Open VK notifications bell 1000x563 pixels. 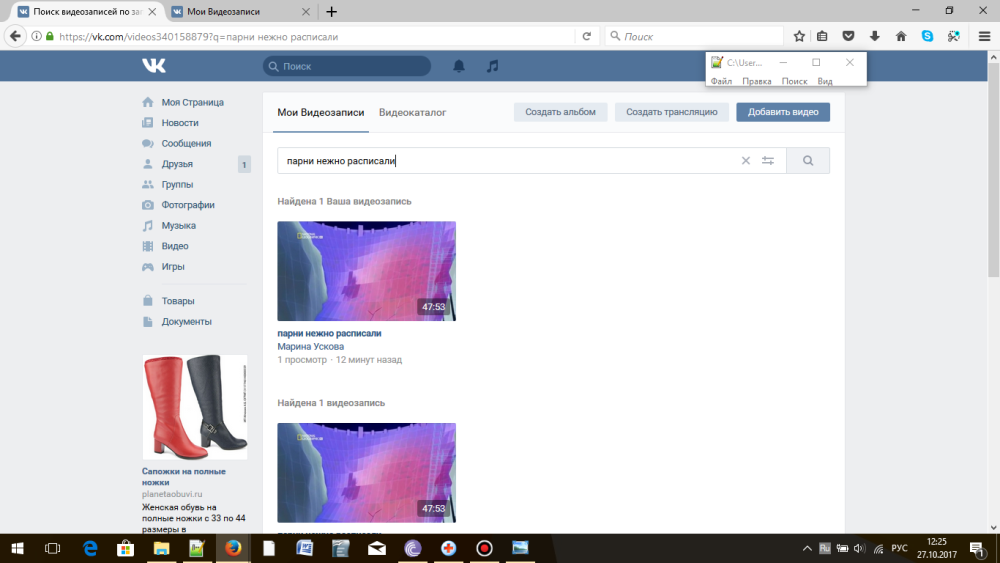point(459,66)
